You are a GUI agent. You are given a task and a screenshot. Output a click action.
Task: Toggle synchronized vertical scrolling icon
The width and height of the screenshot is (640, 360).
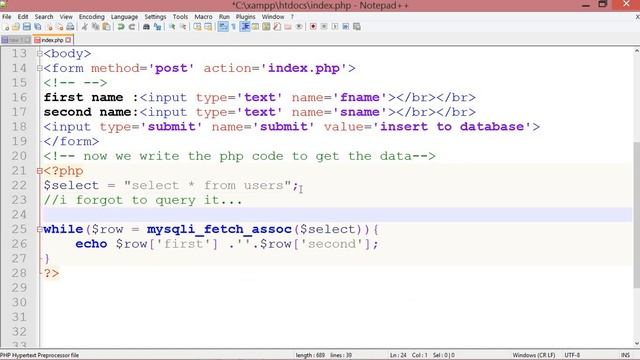coord(197,27)
